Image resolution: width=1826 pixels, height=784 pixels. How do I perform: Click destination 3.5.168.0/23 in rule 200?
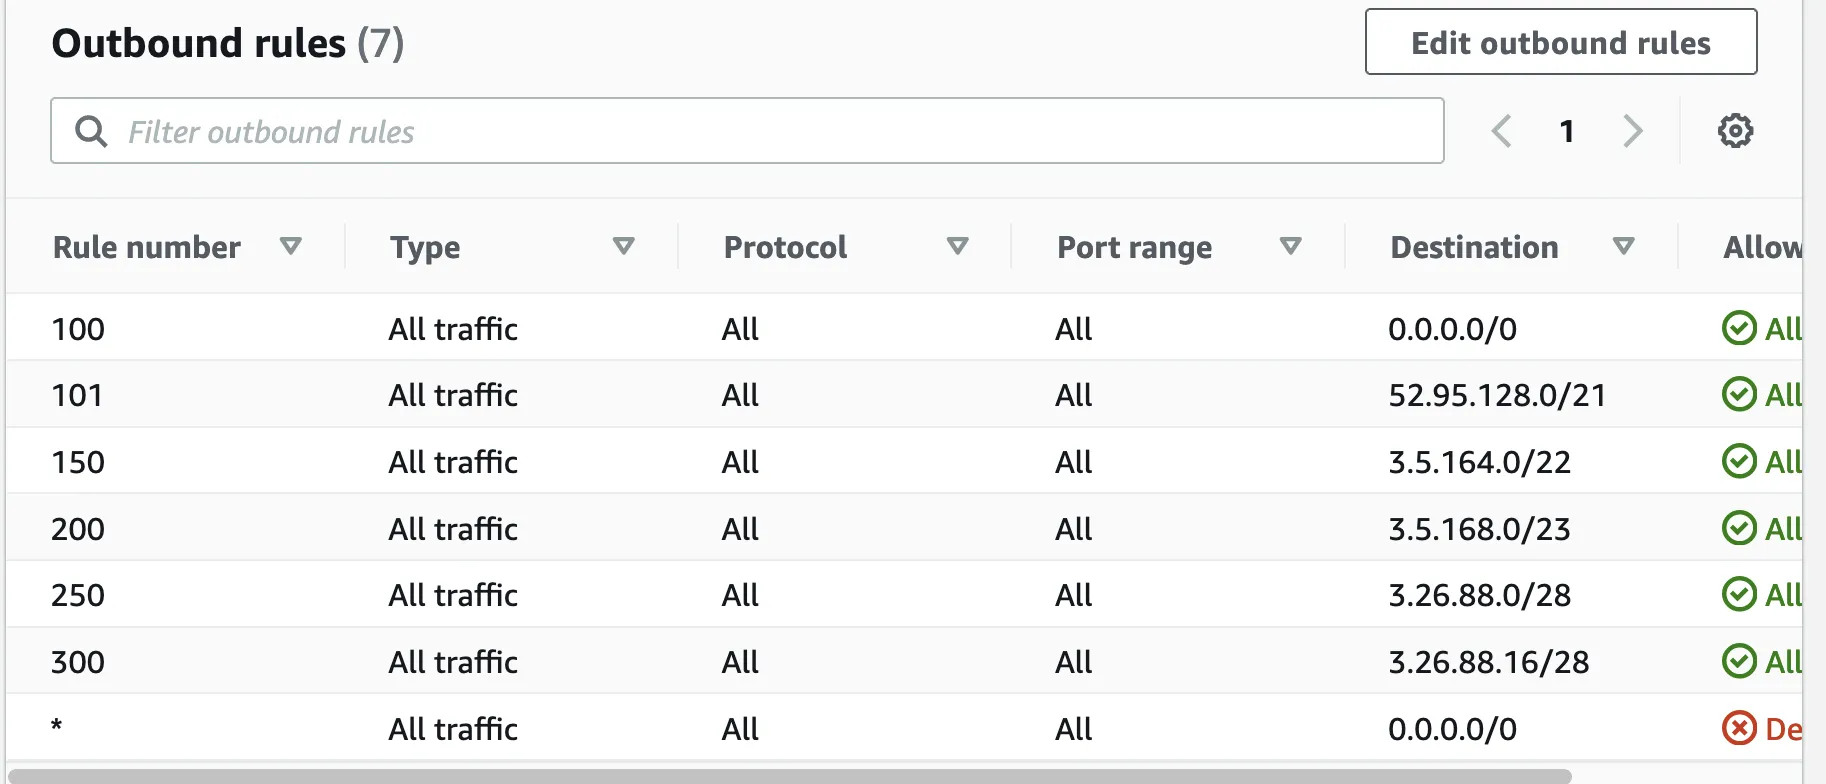point(1479,529)
